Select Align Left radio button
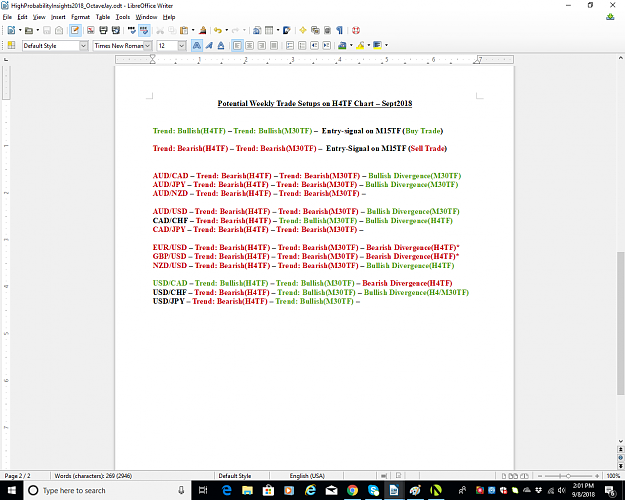 [x=237, y=45]
